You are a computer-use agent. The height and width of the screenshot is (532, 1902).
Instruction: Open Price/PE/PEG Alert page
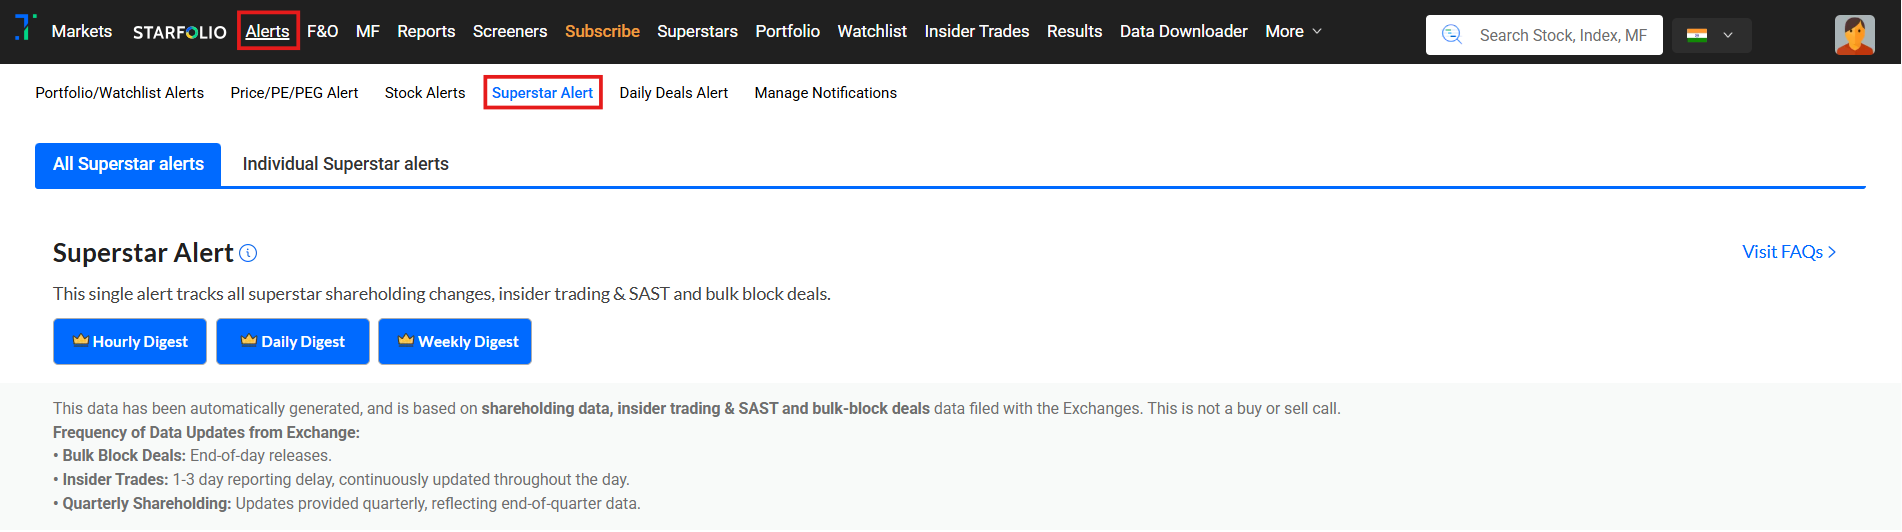294,93
